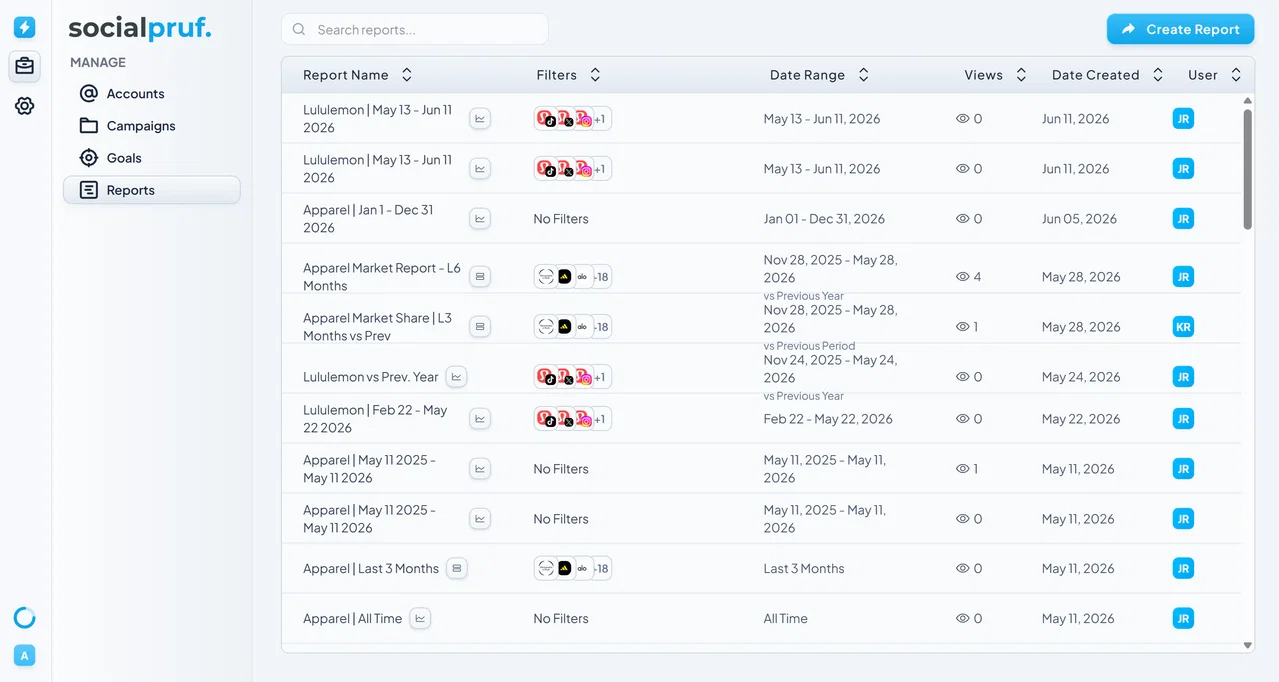The image size is (1279, 682).
Task: Open the 'A' account avatar at bottom left
Action: [25, 655]
